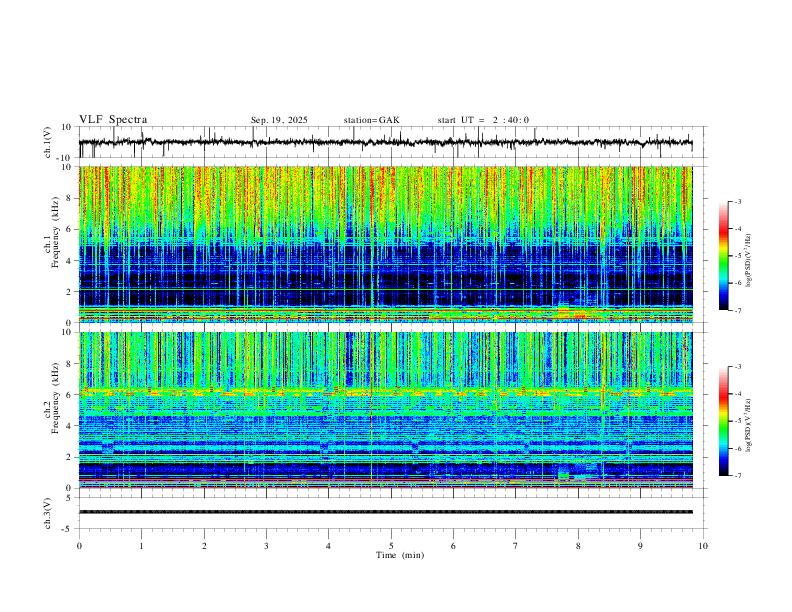
Task: Click the 'ch.1(V)' waveform axis label
Action: [48, 142]
